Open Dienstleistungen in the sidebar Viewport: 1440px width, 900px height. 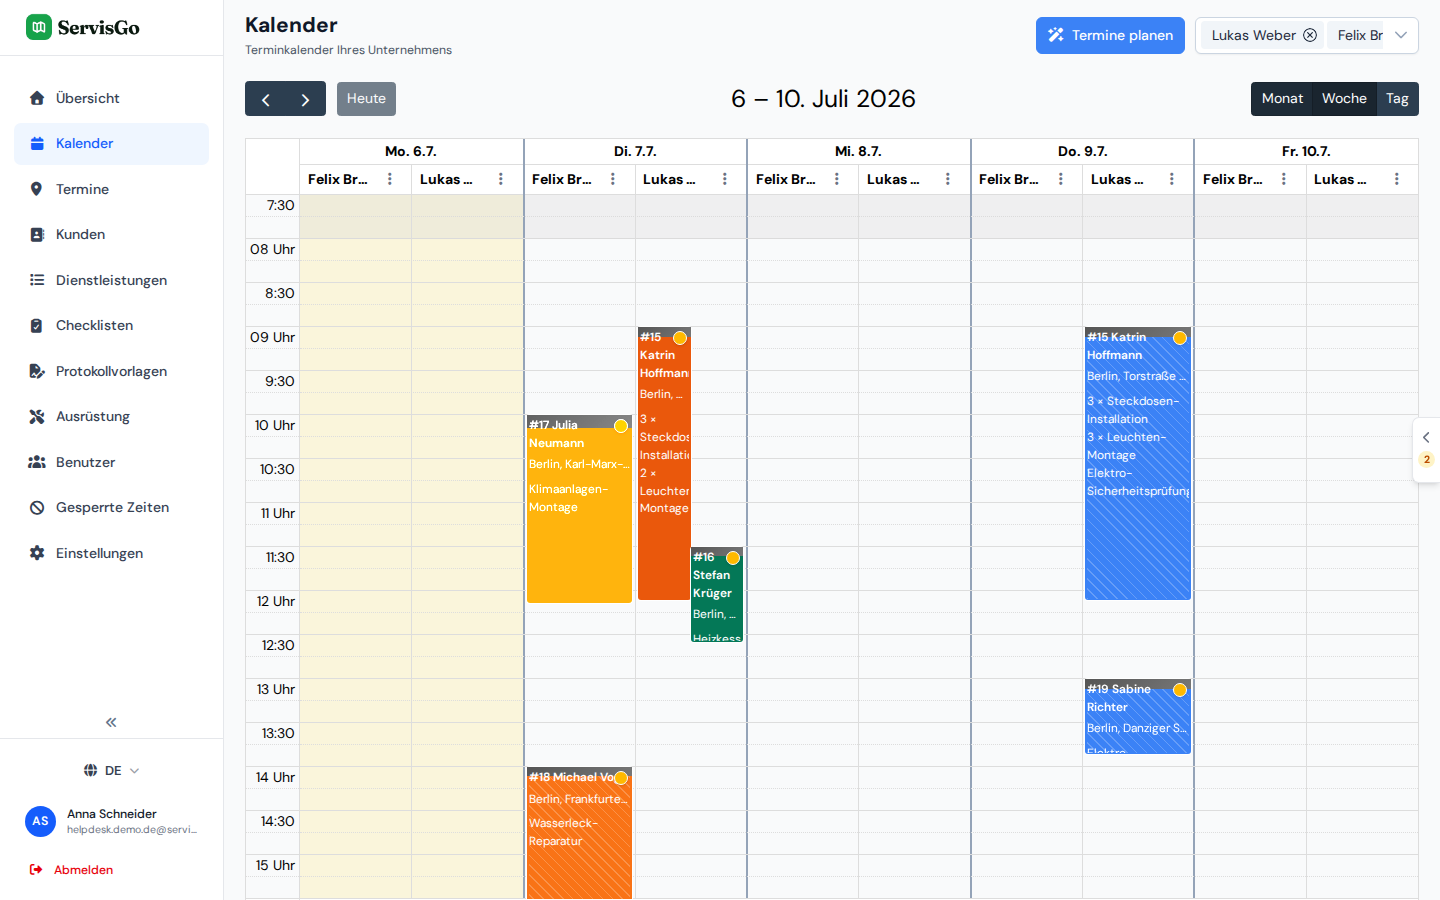[x=111, y=280]
